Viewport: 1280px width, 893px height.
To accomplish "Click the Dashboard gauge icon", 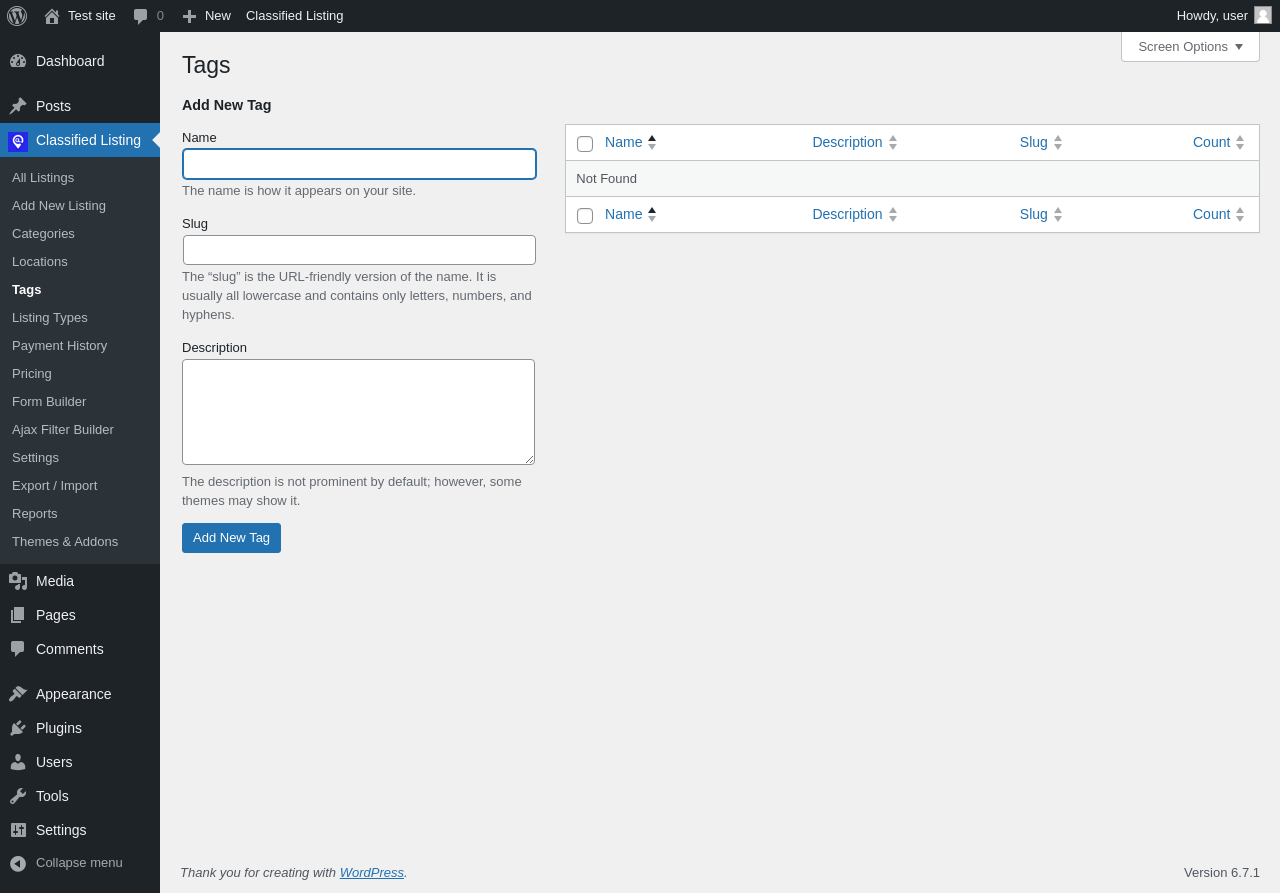I will pos(18,61).
